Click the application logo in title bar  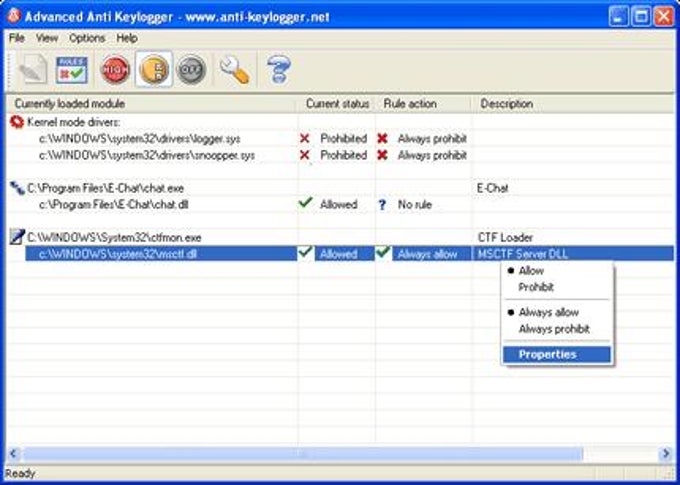[x=14, y=17]
